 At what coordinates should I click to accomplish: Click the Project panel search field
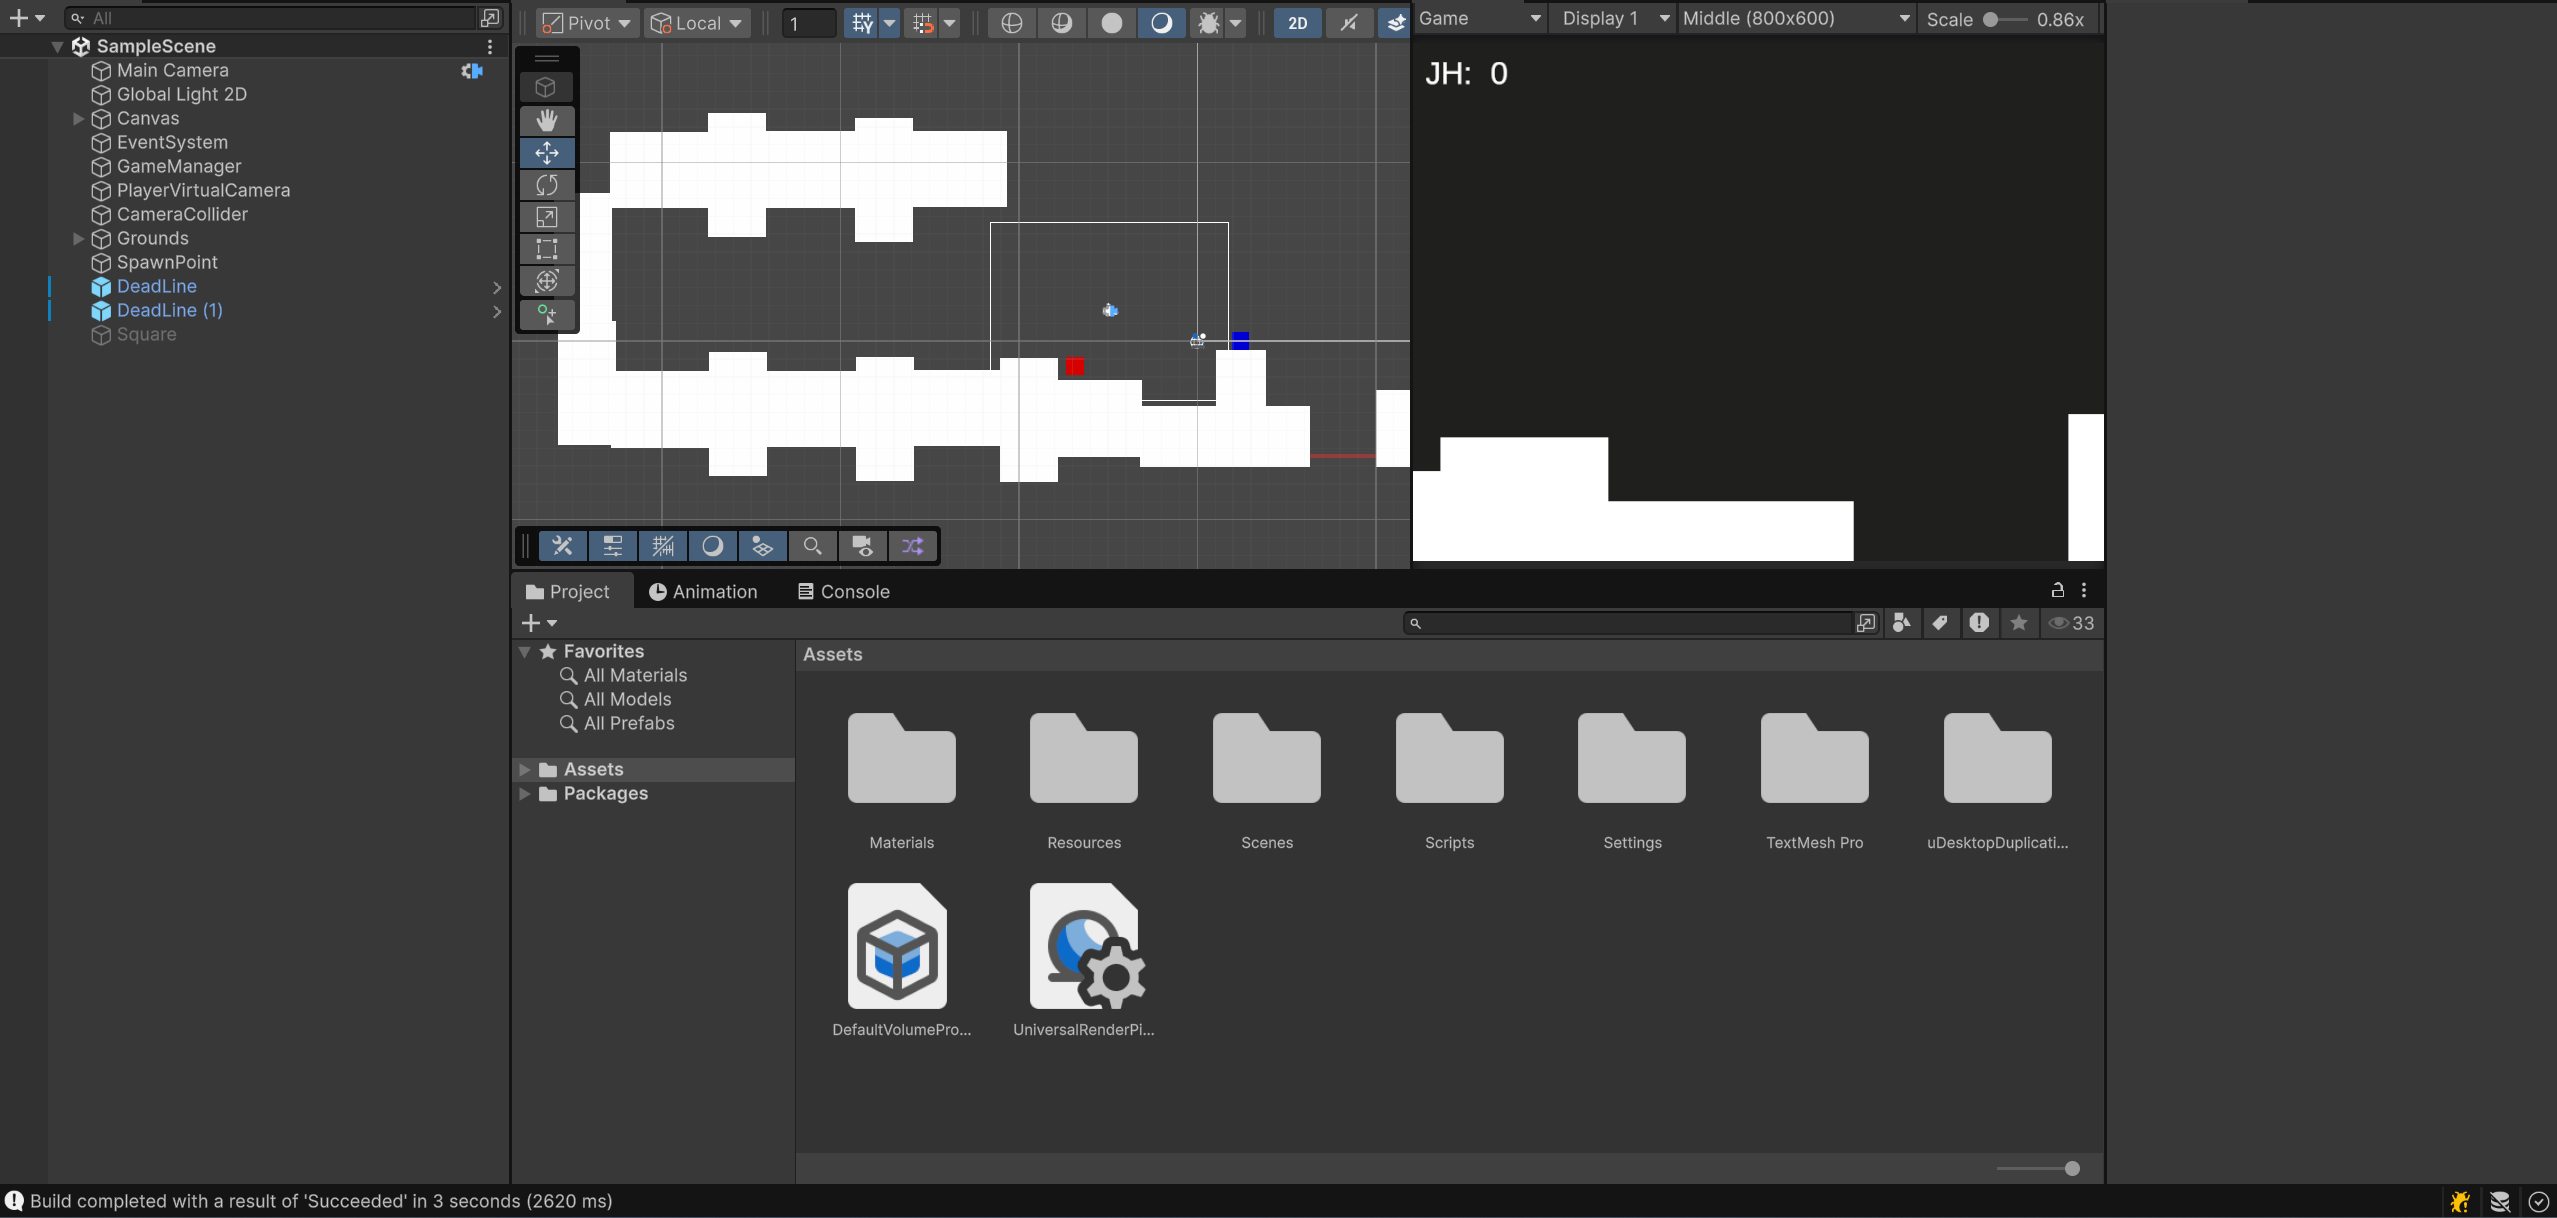tap(1630, 623)
